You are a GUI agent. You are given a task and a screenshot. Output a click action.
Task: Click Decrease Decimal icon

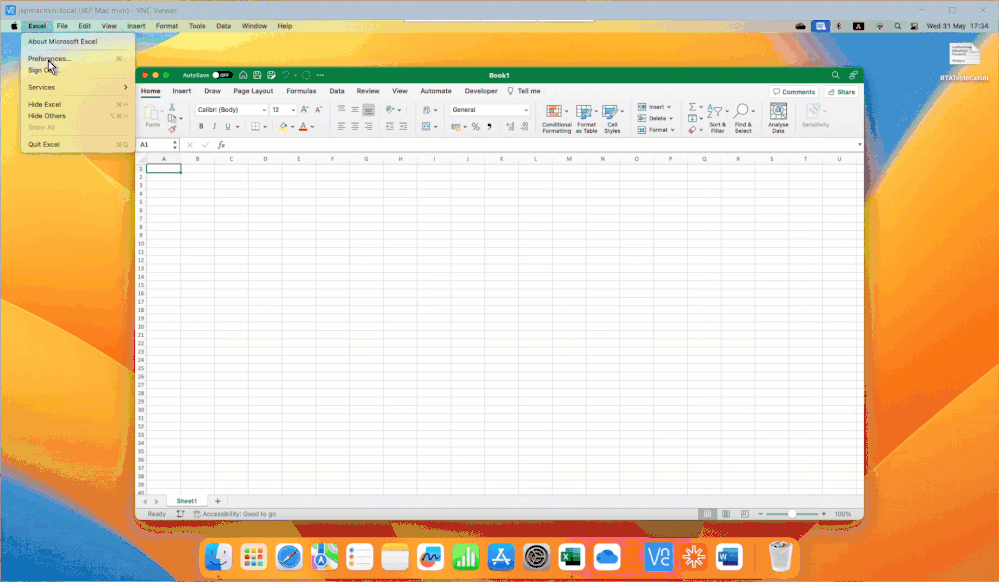click(x=524, y=127)
